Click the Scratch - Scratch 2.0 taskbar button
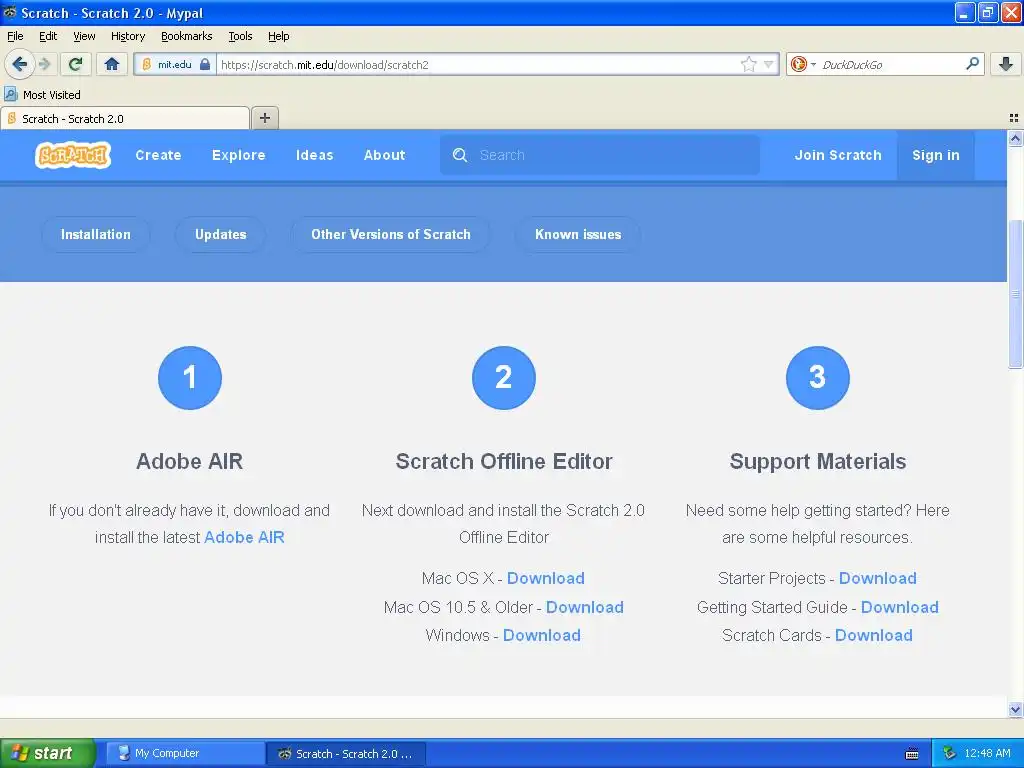The width and height of the screenshot is (1024, 768). (x=346, y=753)
